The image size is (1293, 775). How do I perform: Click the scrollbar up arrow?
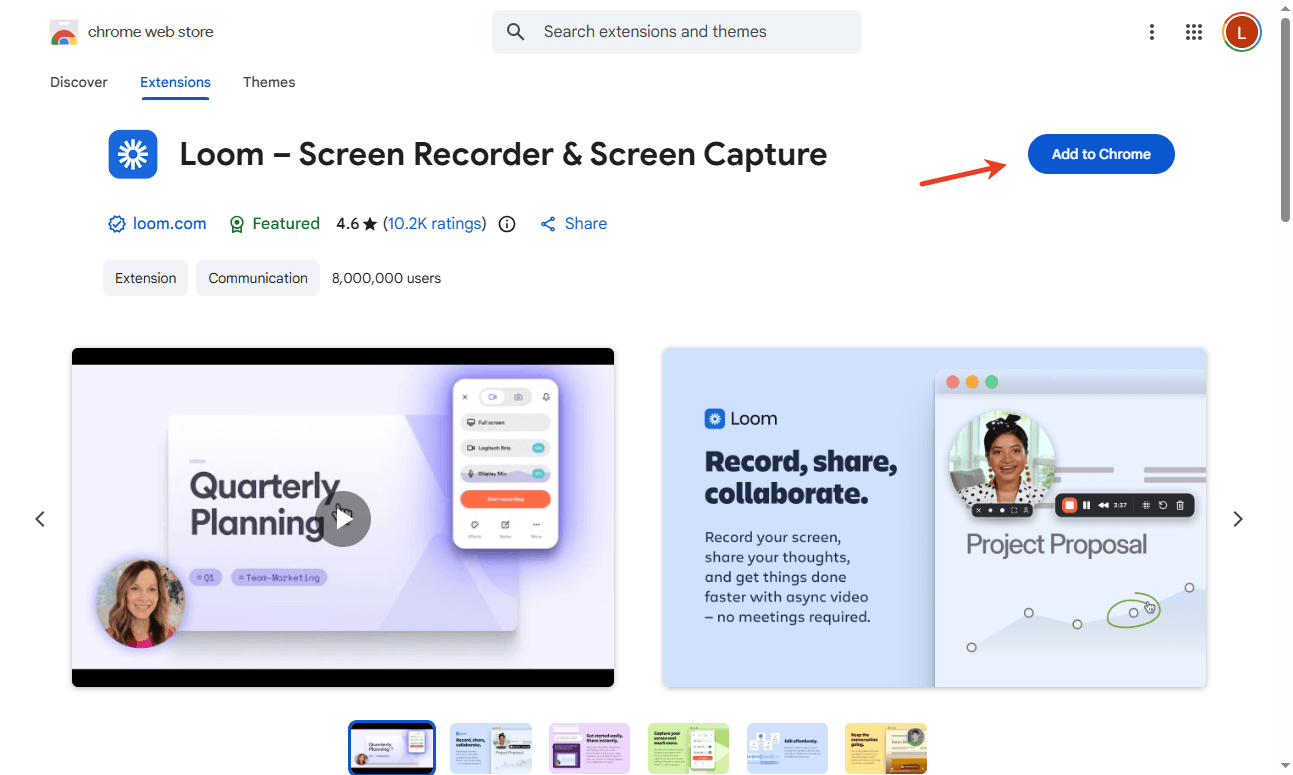coord(1285,8)
